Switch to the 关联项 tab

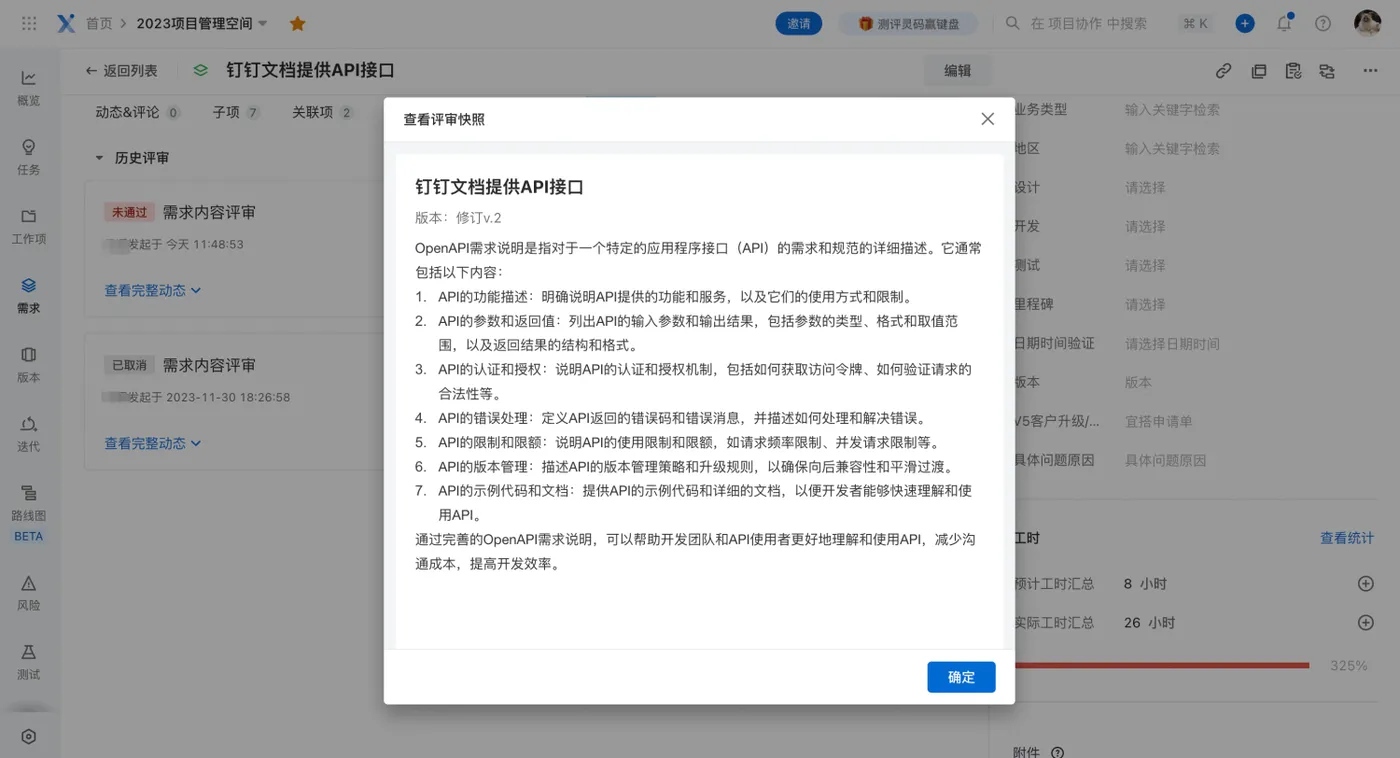(x=322, y=112)
